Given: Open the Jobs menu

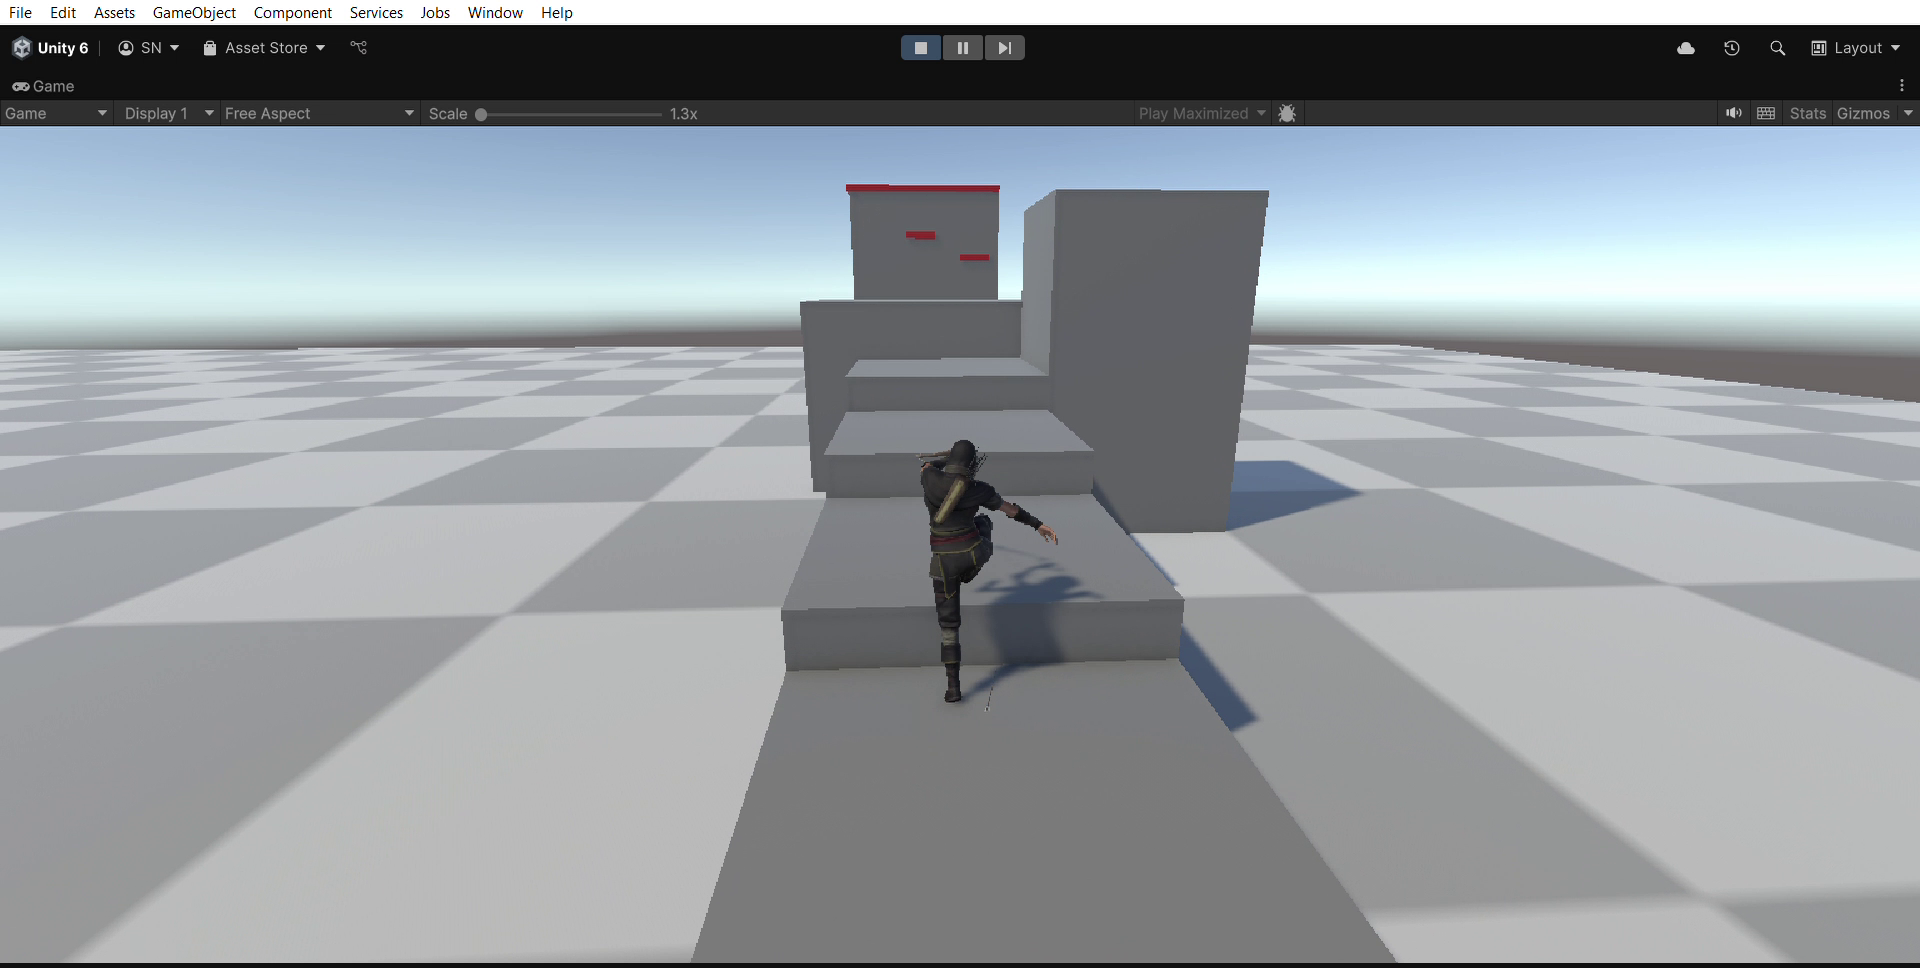Looking at the screenshot, I should click(x=435, y=12).
